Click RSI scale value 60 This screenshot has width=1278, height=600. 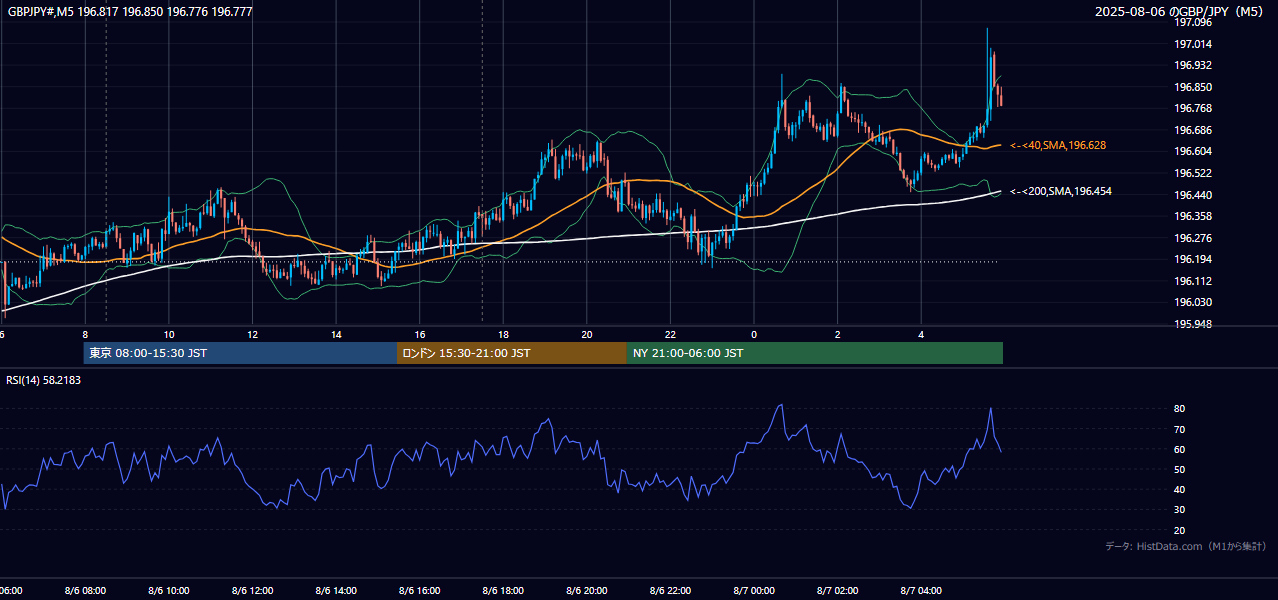click(x=1180, y=449)
